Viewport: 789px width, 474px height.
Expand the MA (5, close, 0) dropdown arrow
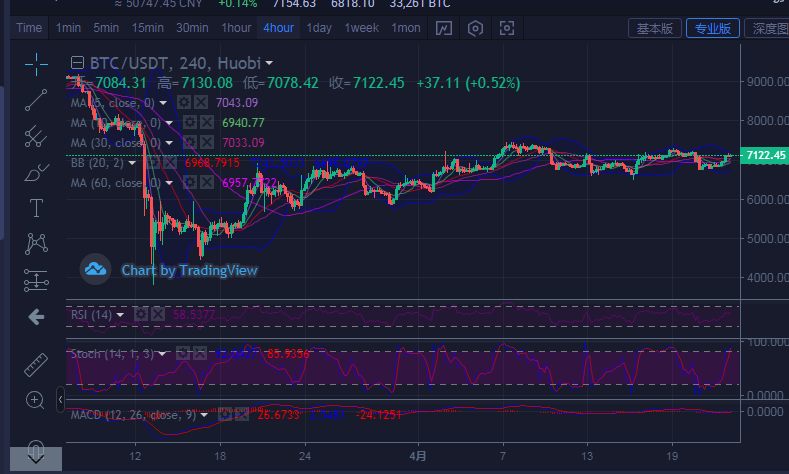pyautogui.click(x=163, y=103)
